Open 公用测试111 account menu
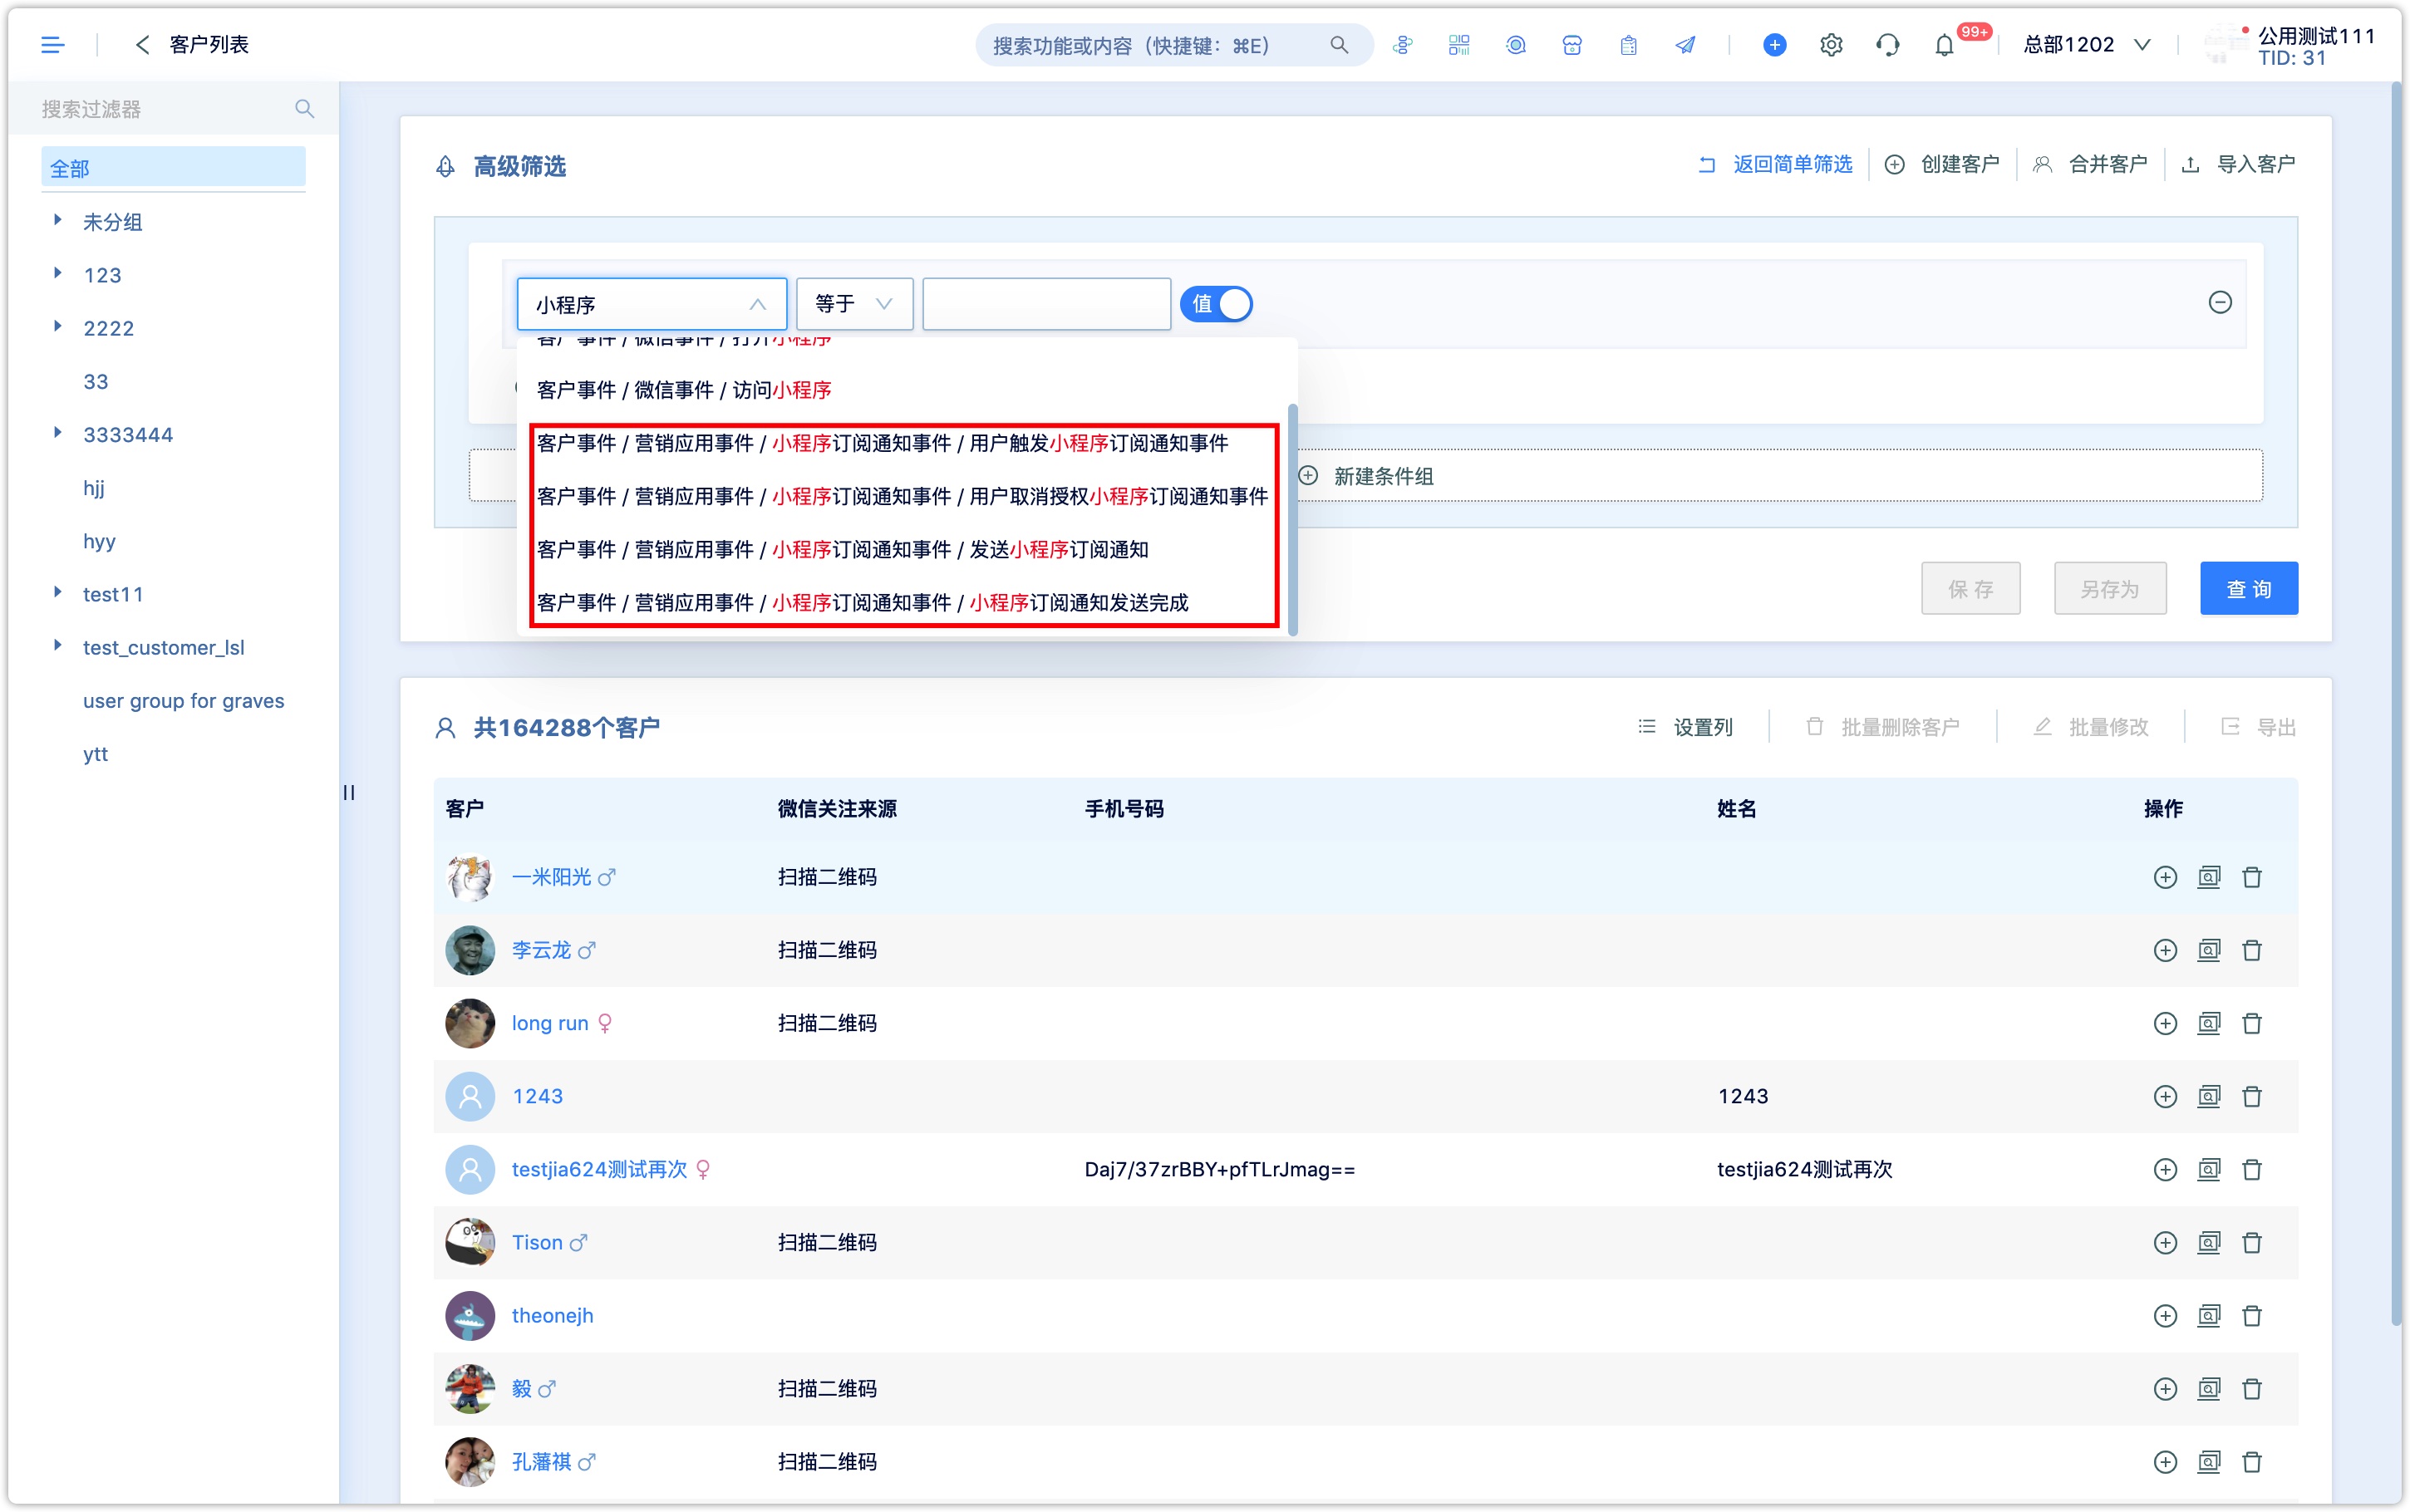 pyautogui.click(x=2290, y=45)
